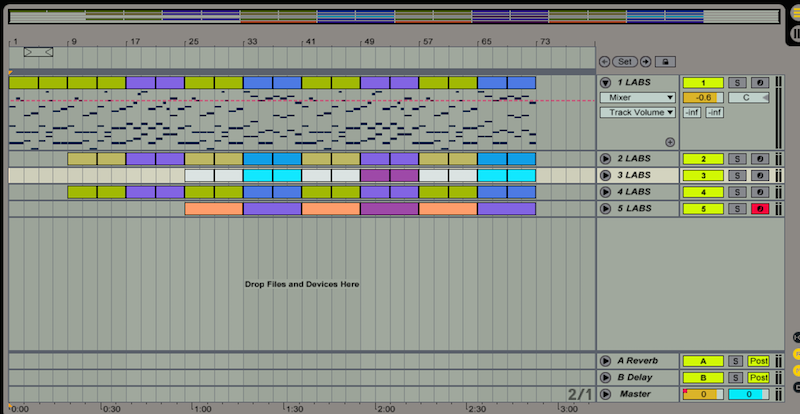Solo the B Delay return track
Screen dimensions: 800x414
tap(735, 378)
